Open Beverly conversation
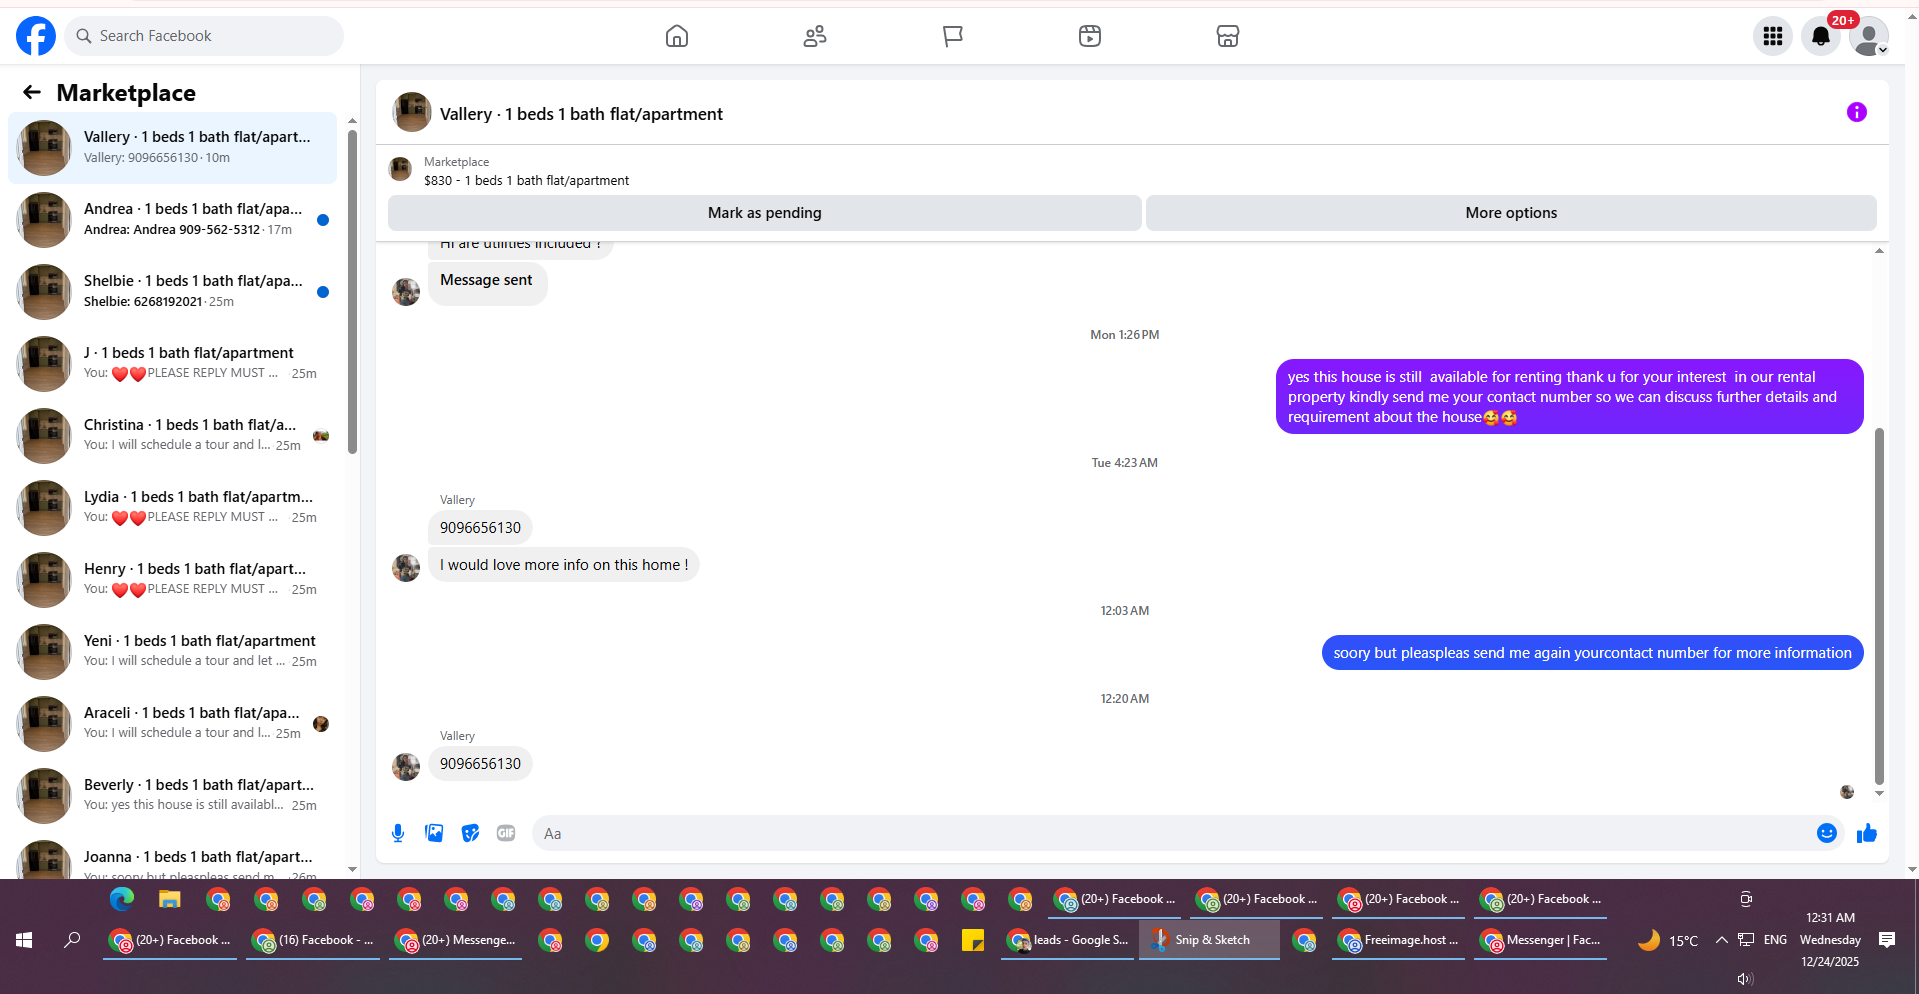 click(173, 796)
